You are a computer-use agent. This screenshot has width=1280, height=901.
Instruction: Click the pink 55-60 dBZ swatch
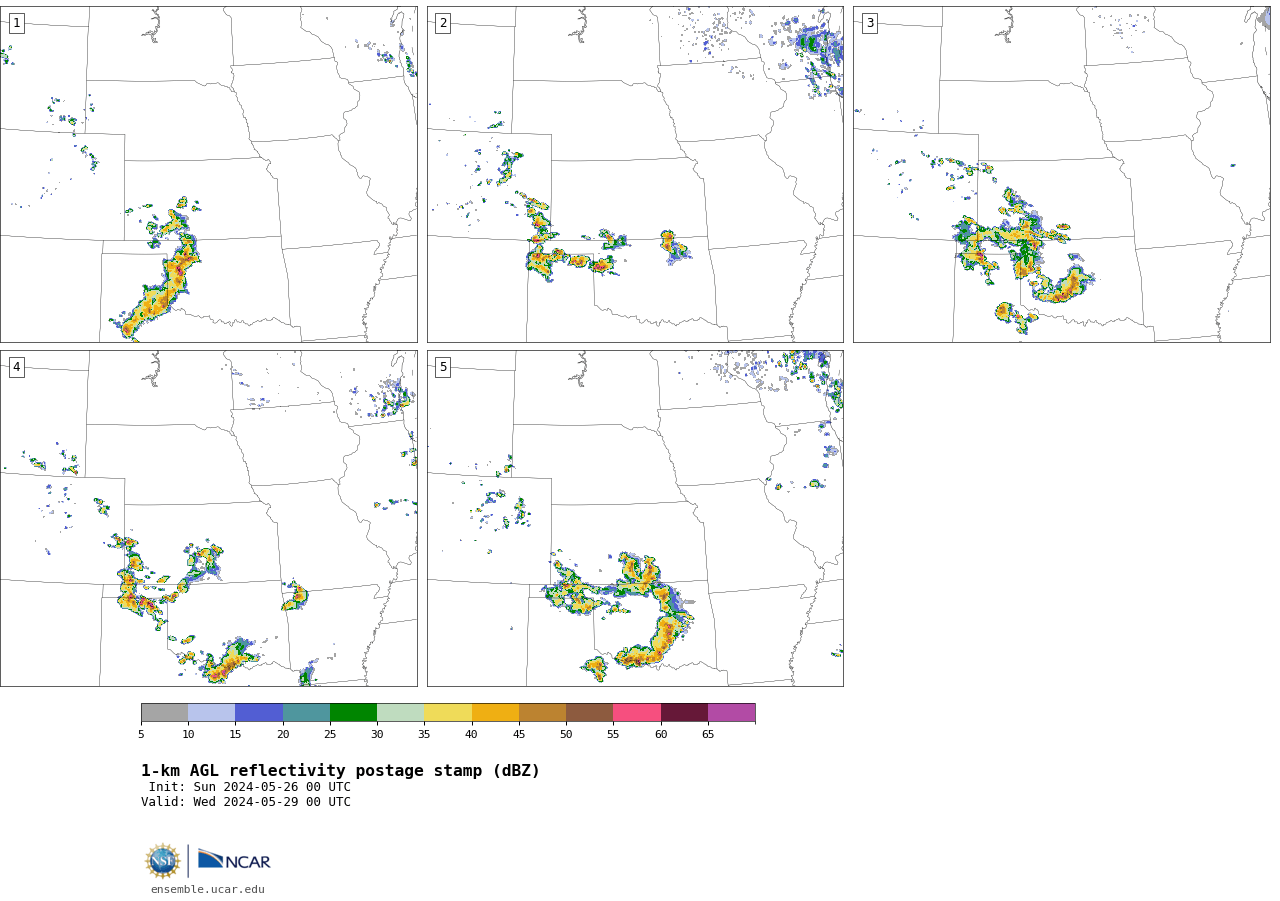(637, 713)
